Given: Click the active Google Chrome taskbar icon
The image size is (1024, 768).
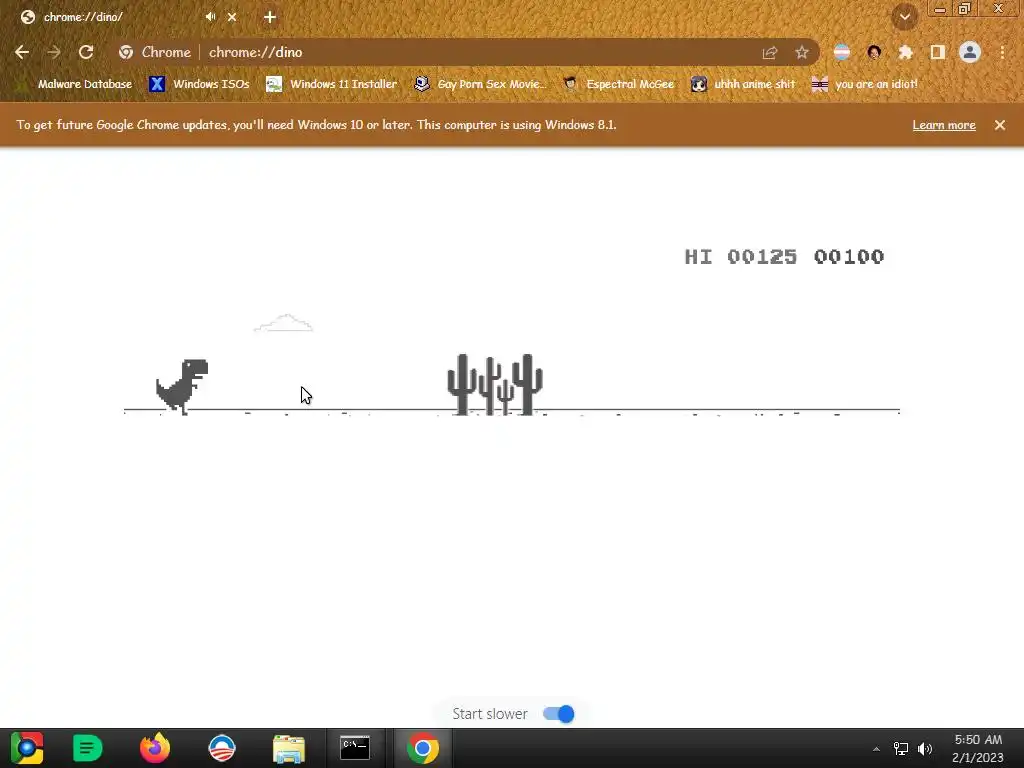Looking at the screenshot, I should coord(423,748).
